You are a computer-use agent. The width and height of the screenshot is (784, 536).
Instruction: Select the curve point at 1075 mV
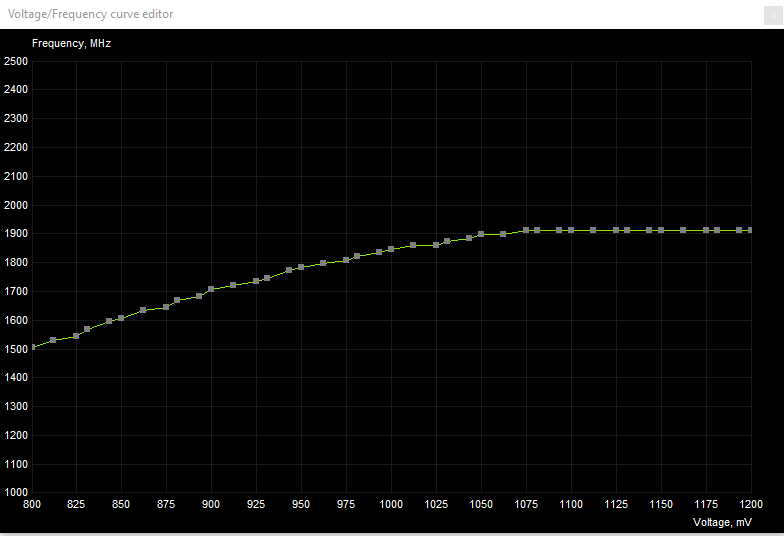click(x=526, y=230)
